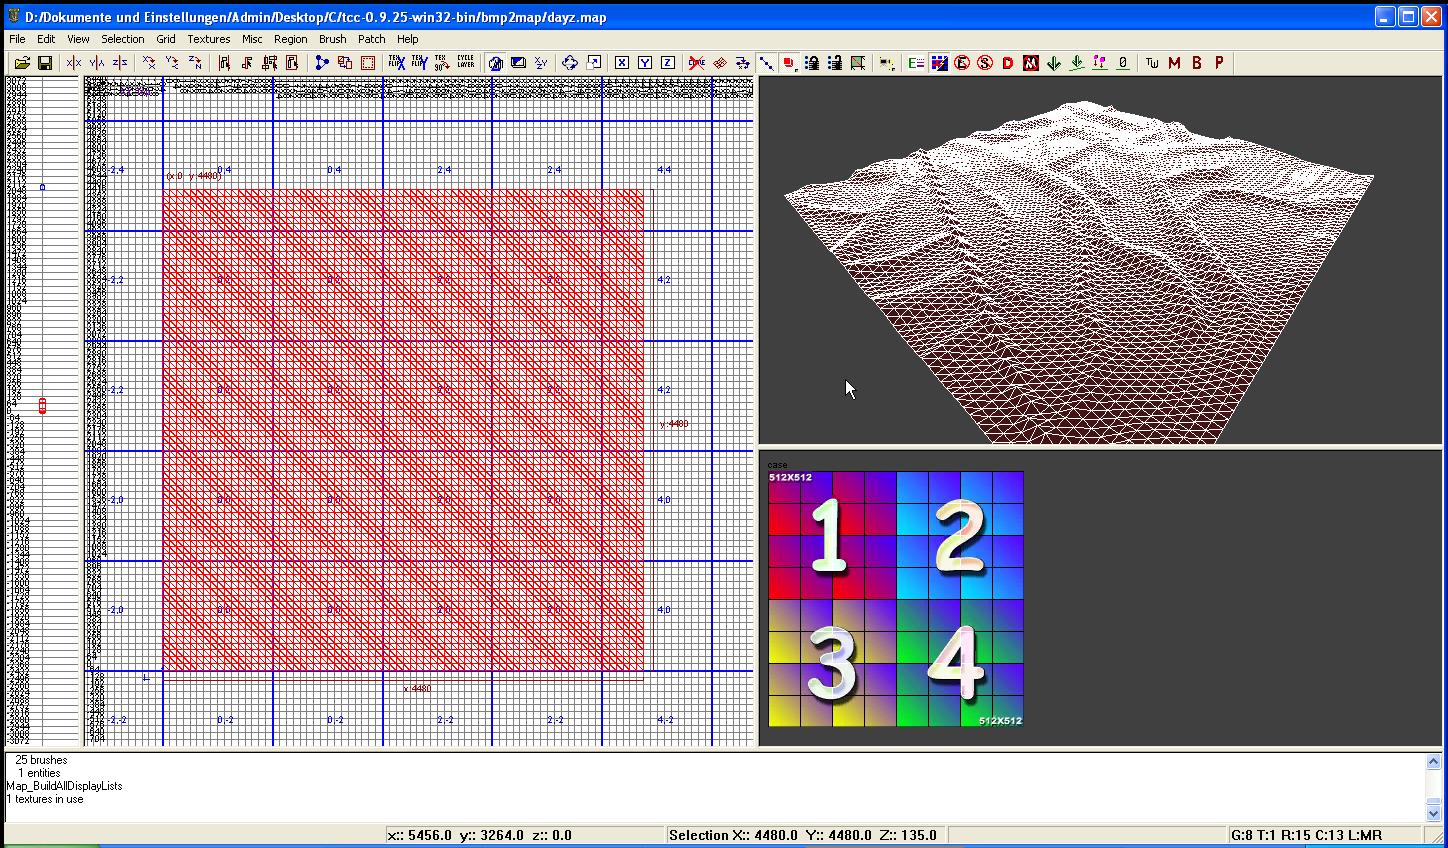This screenshot has width=1448, height=848.
Task: Click the red patch grid icon
Action: [720, 63]
